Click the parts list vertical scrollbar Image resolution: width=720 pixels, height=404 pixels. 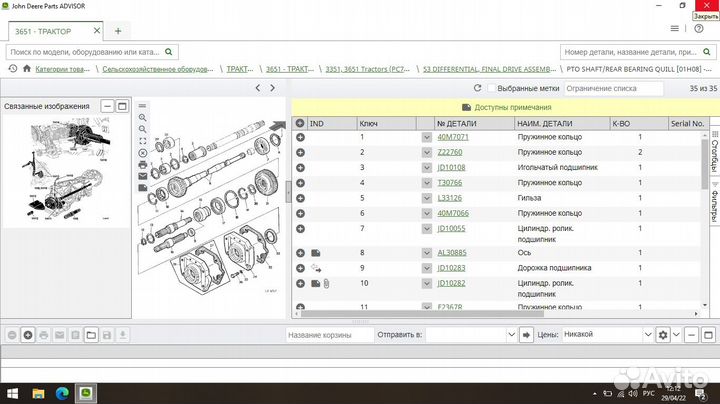click(705, 163)
